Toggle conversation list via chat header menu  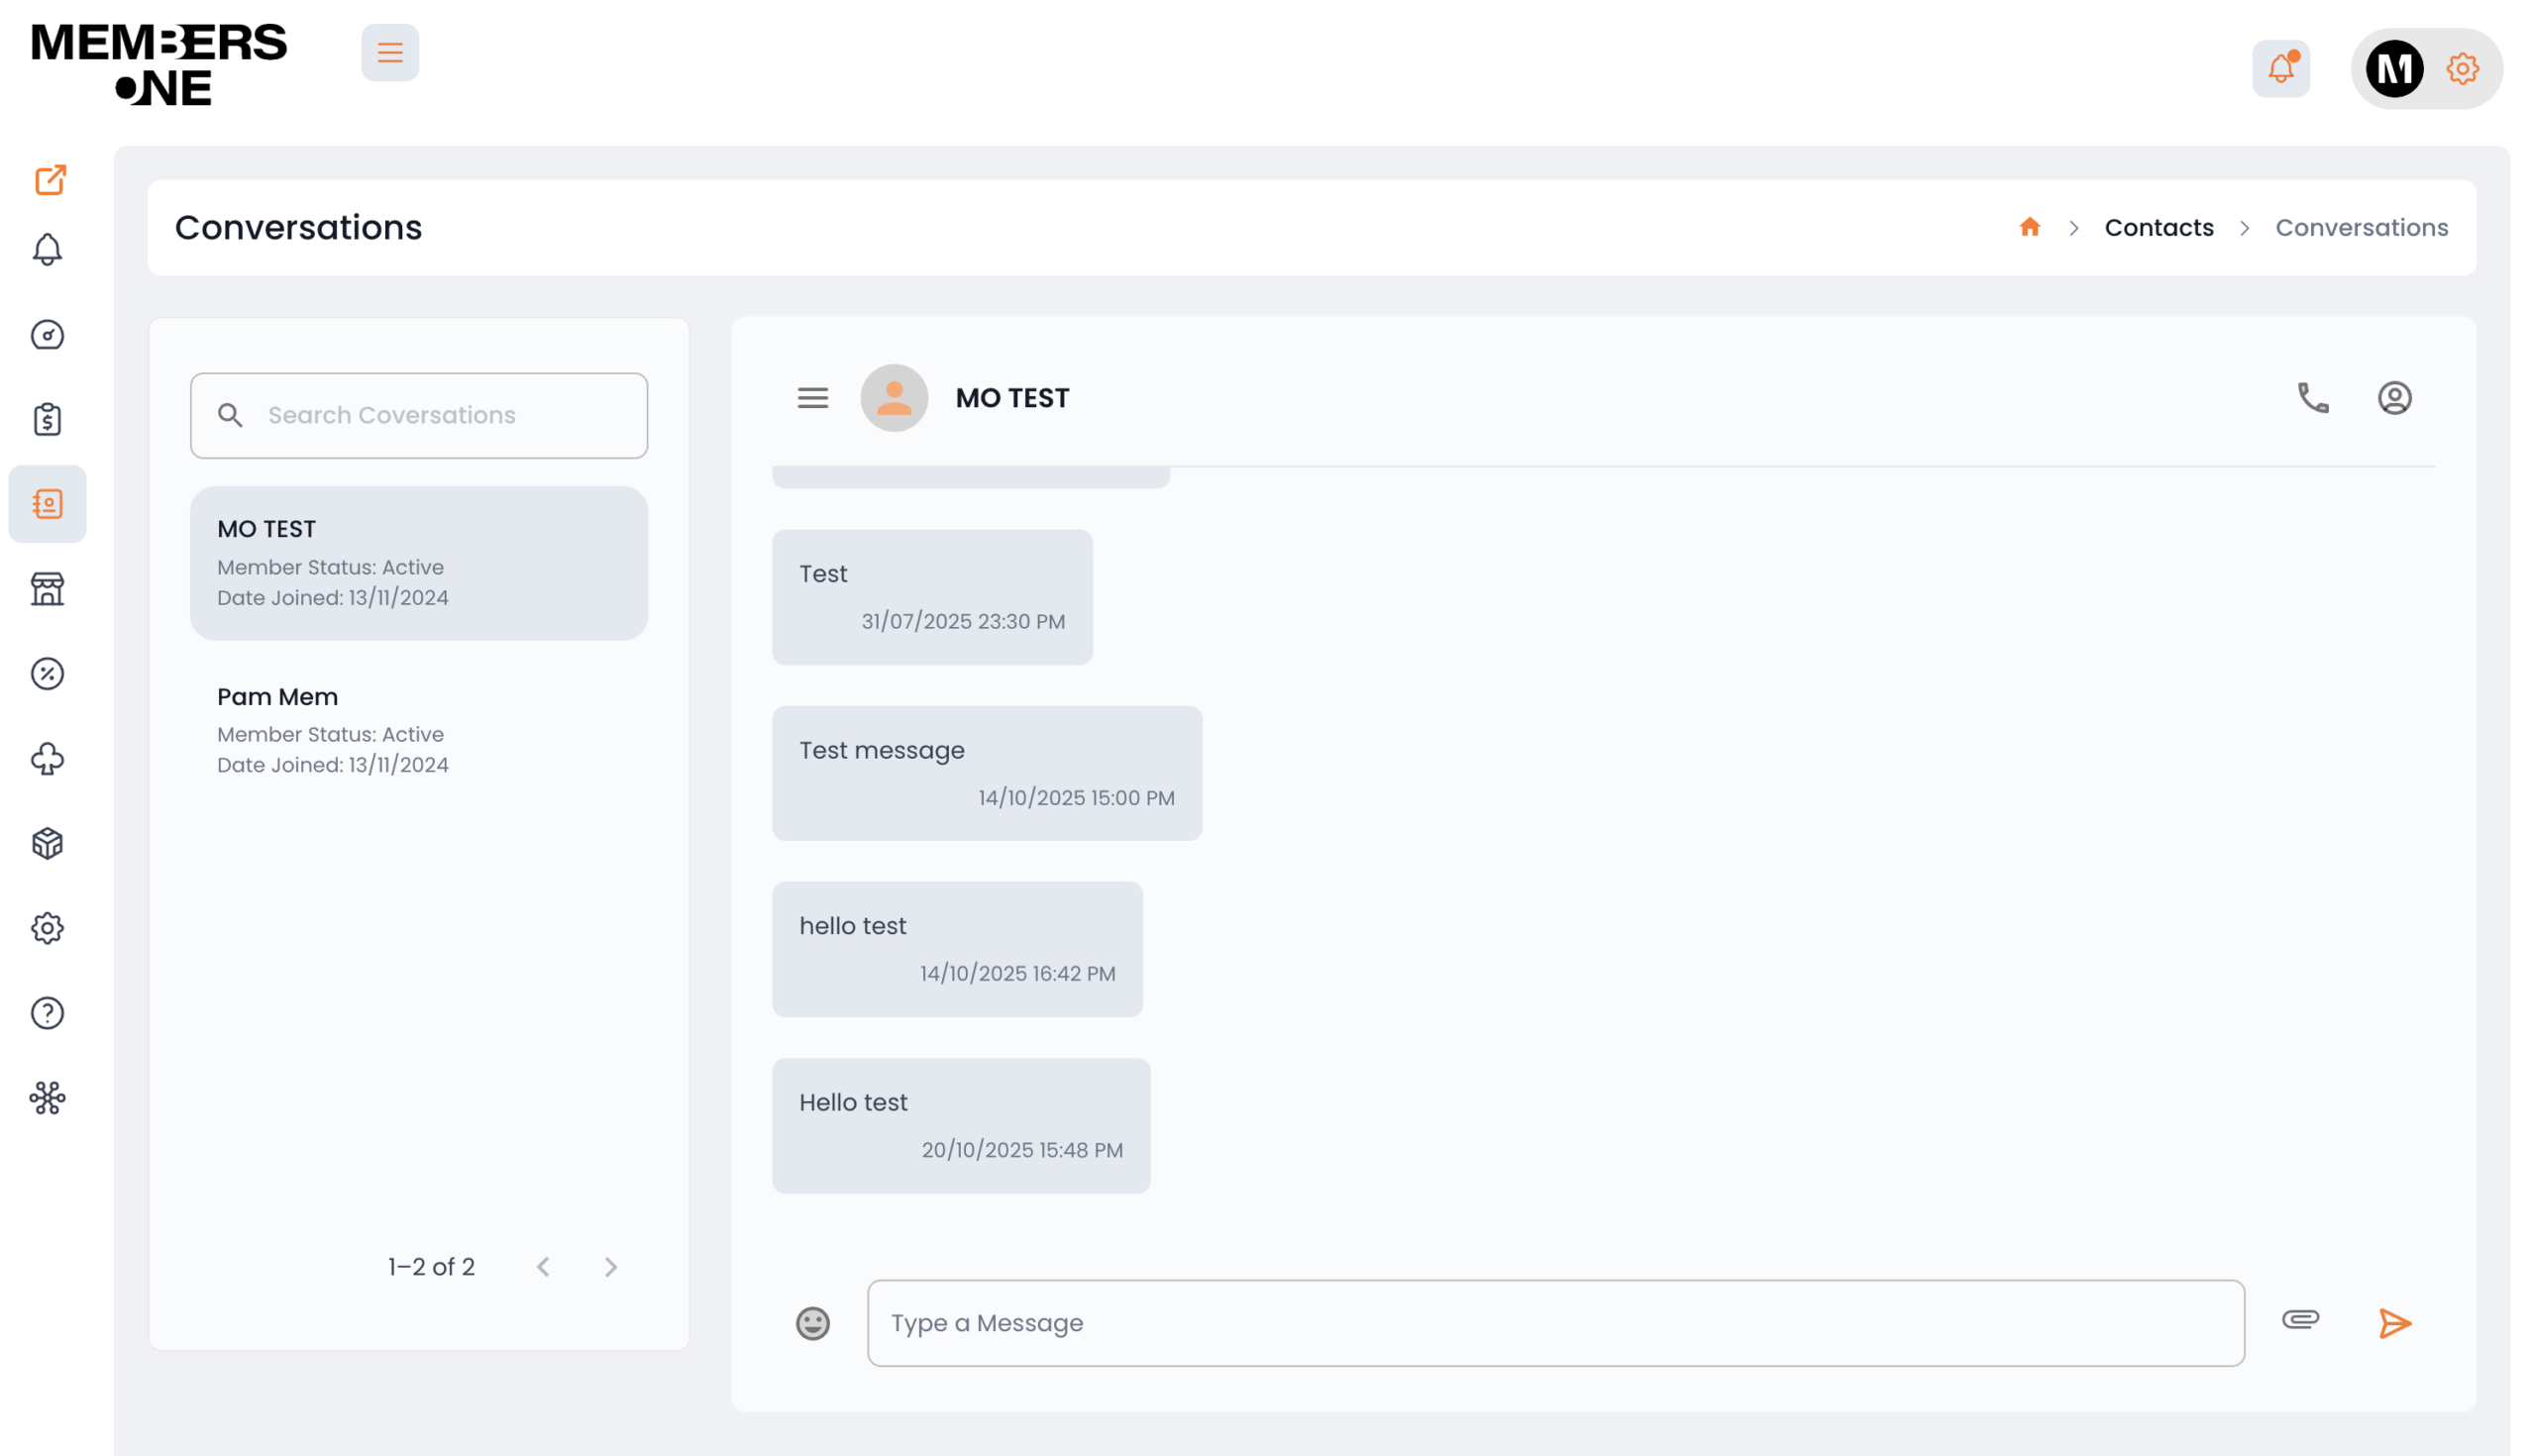pos(812,398)
